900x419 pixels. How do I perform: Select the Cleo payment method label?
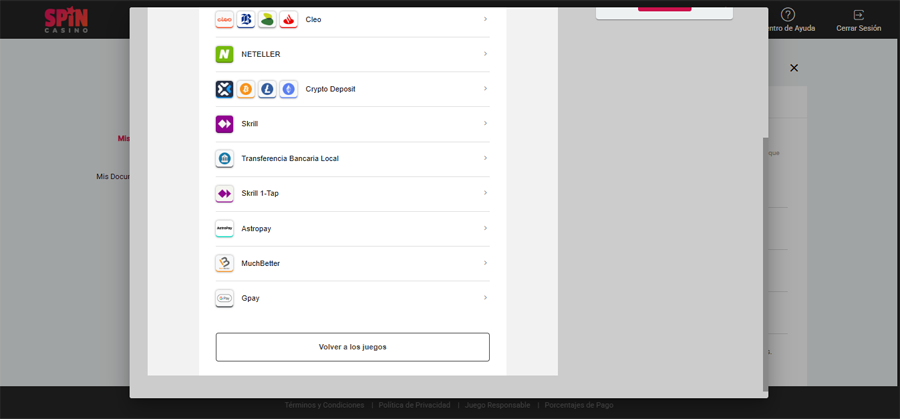pos(313,20)
